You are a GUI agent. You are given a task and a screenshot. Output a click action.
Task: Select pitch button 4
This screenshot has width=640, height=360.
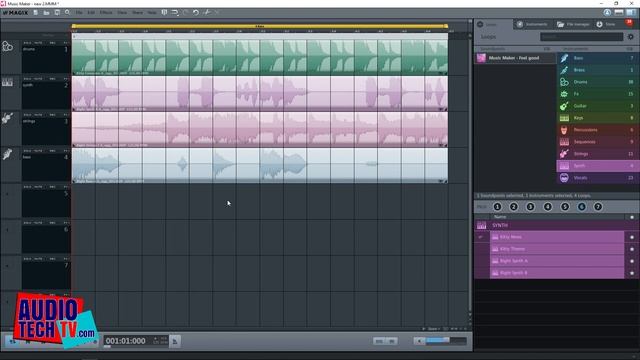(x=548, y=207)
